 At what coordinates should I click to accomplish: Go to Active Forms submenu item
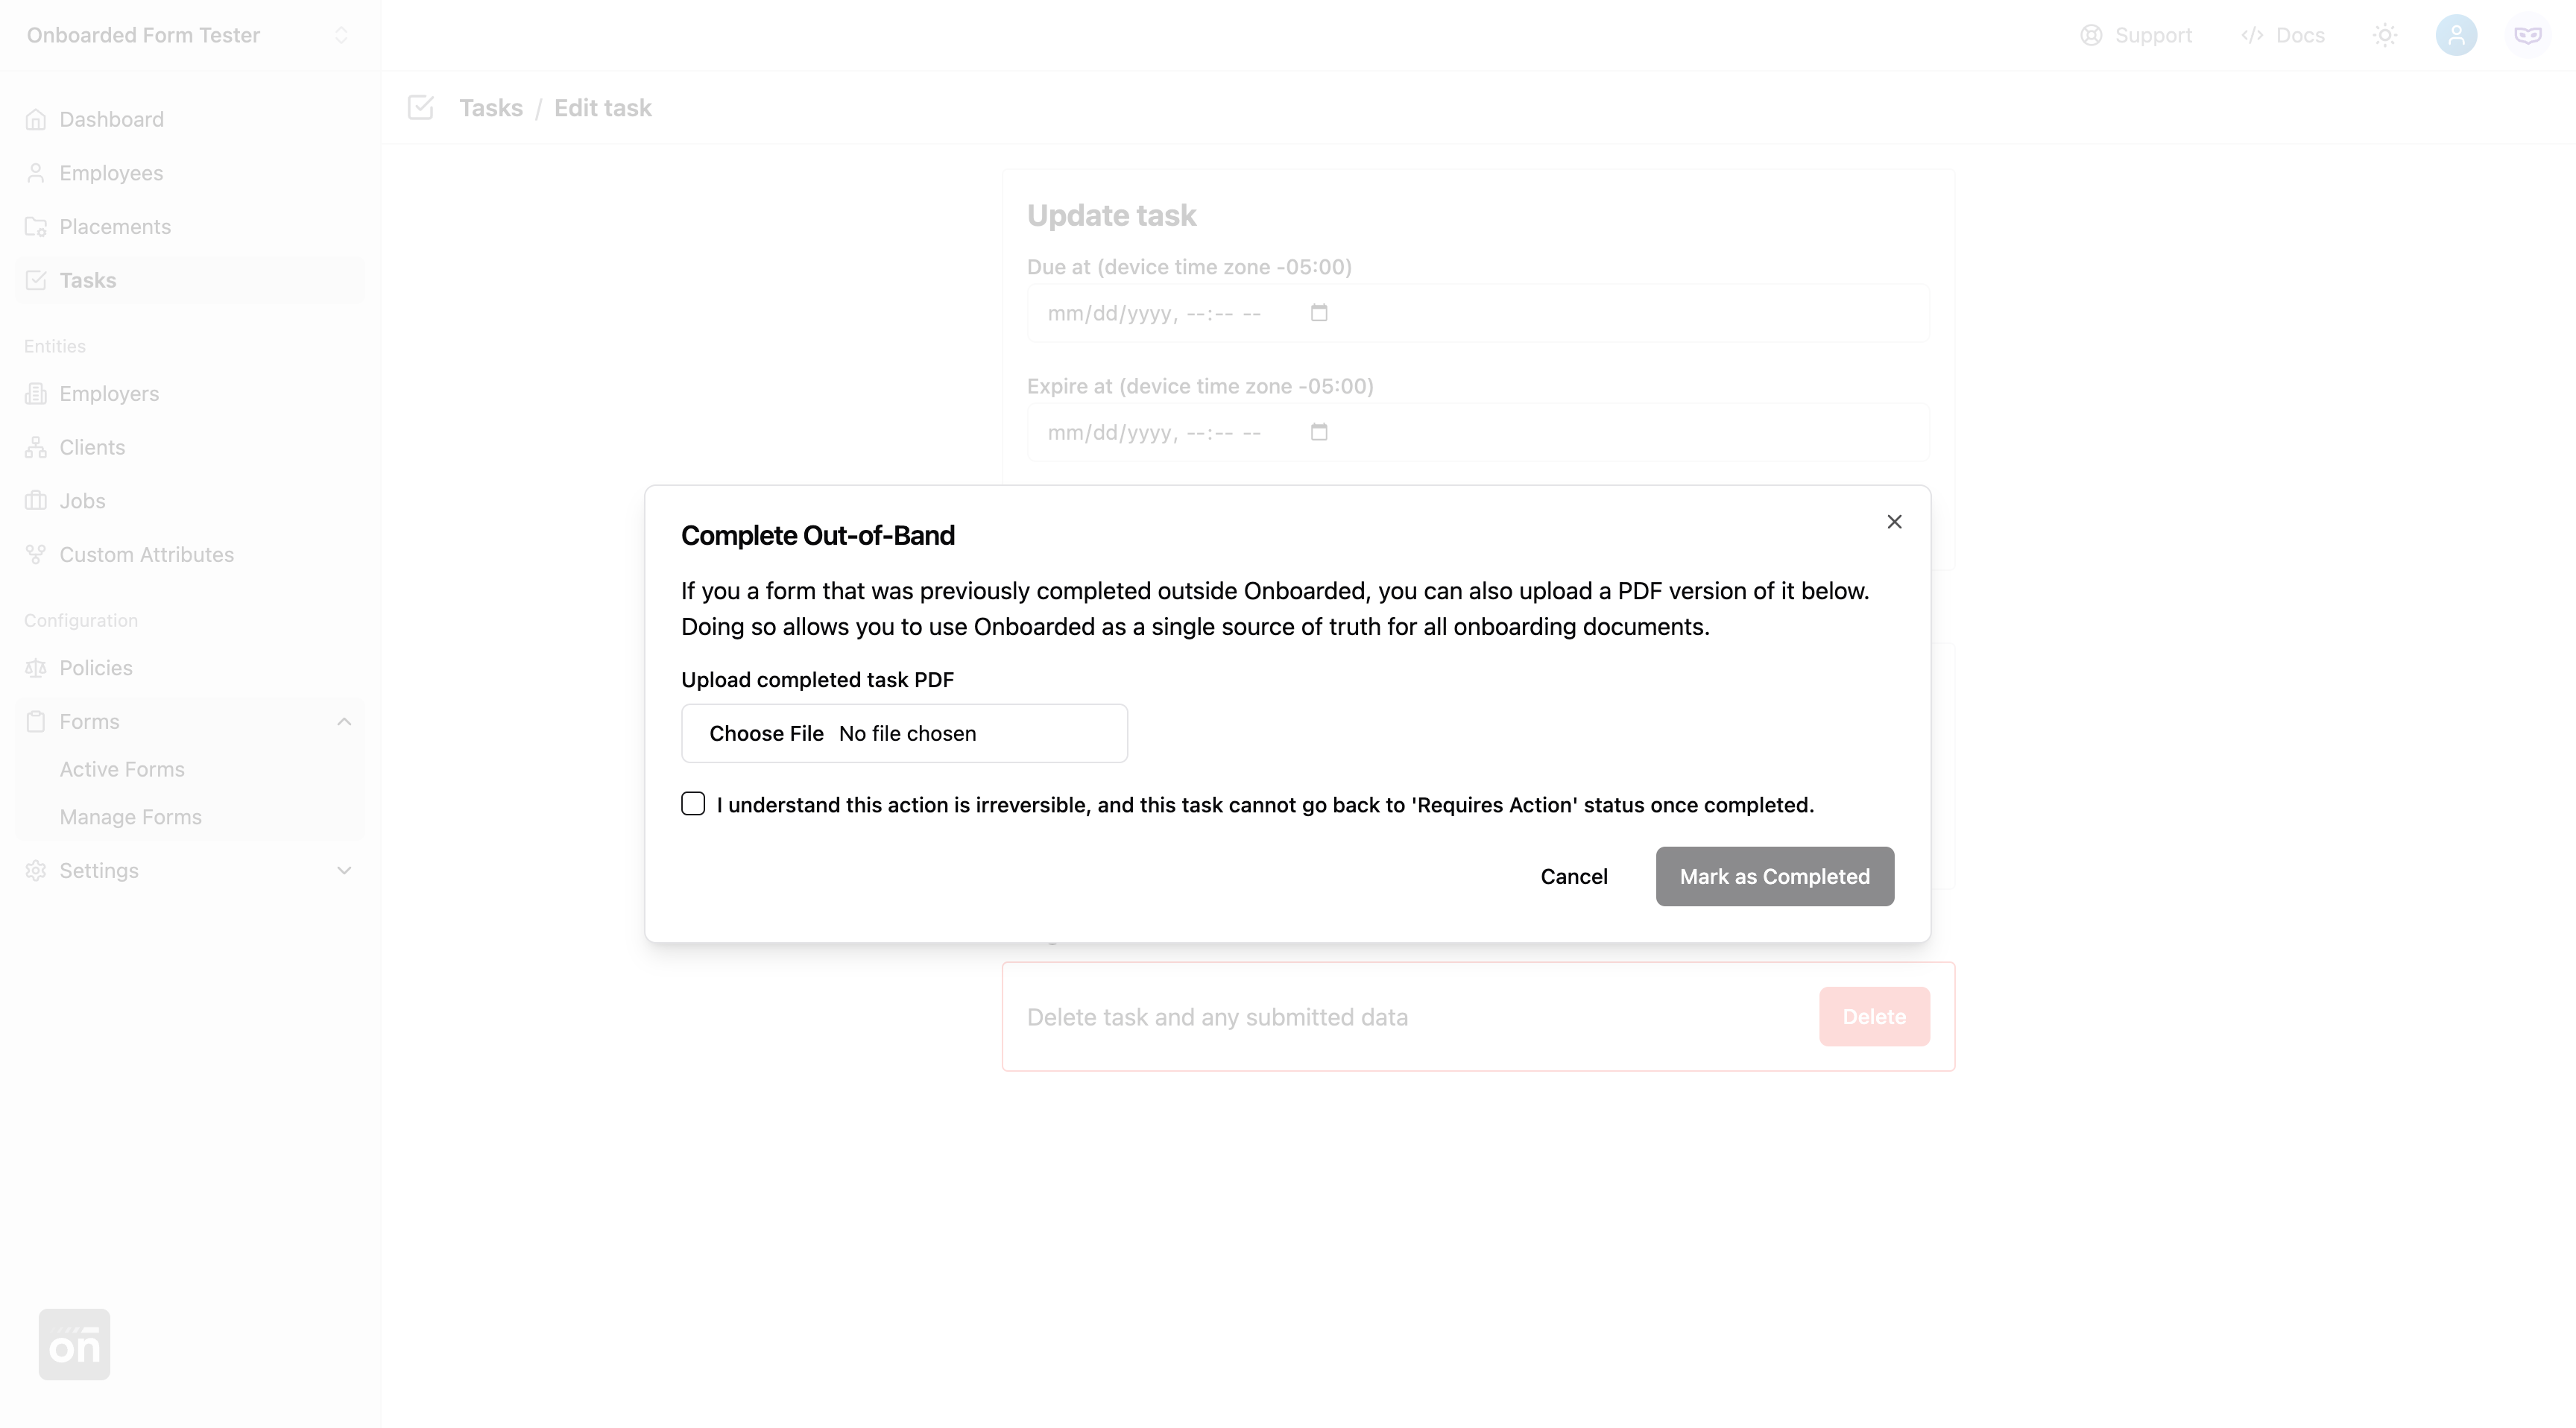coord(122,769)
